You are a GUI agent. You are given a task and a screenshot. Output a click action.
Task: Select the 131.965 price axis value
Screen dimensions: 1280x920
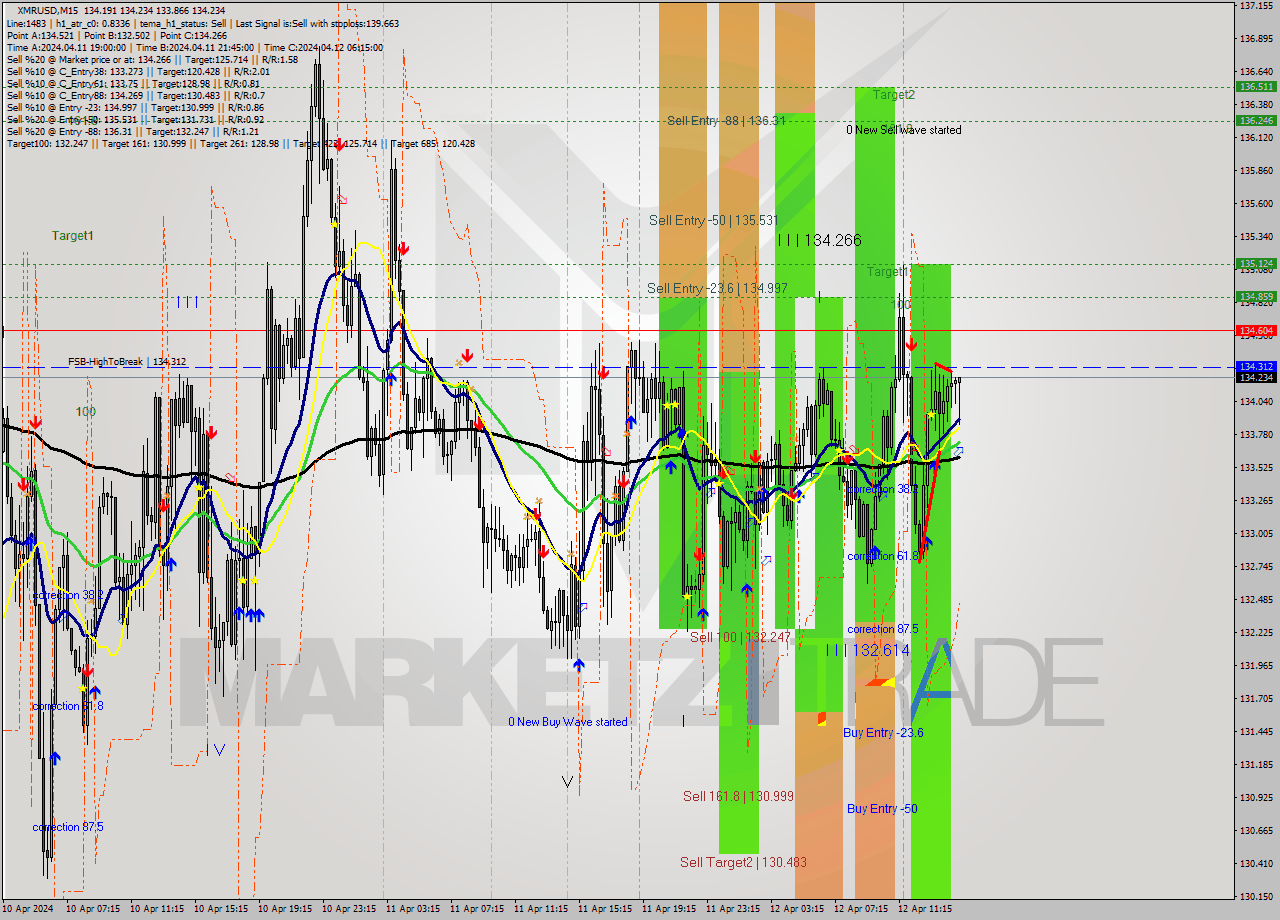tap(1257, 666)
